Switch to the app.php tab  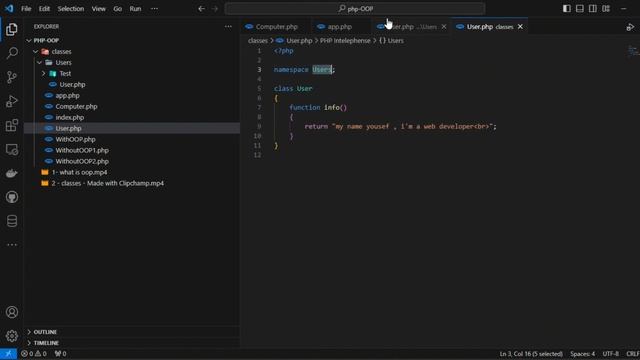coord(340,27)
